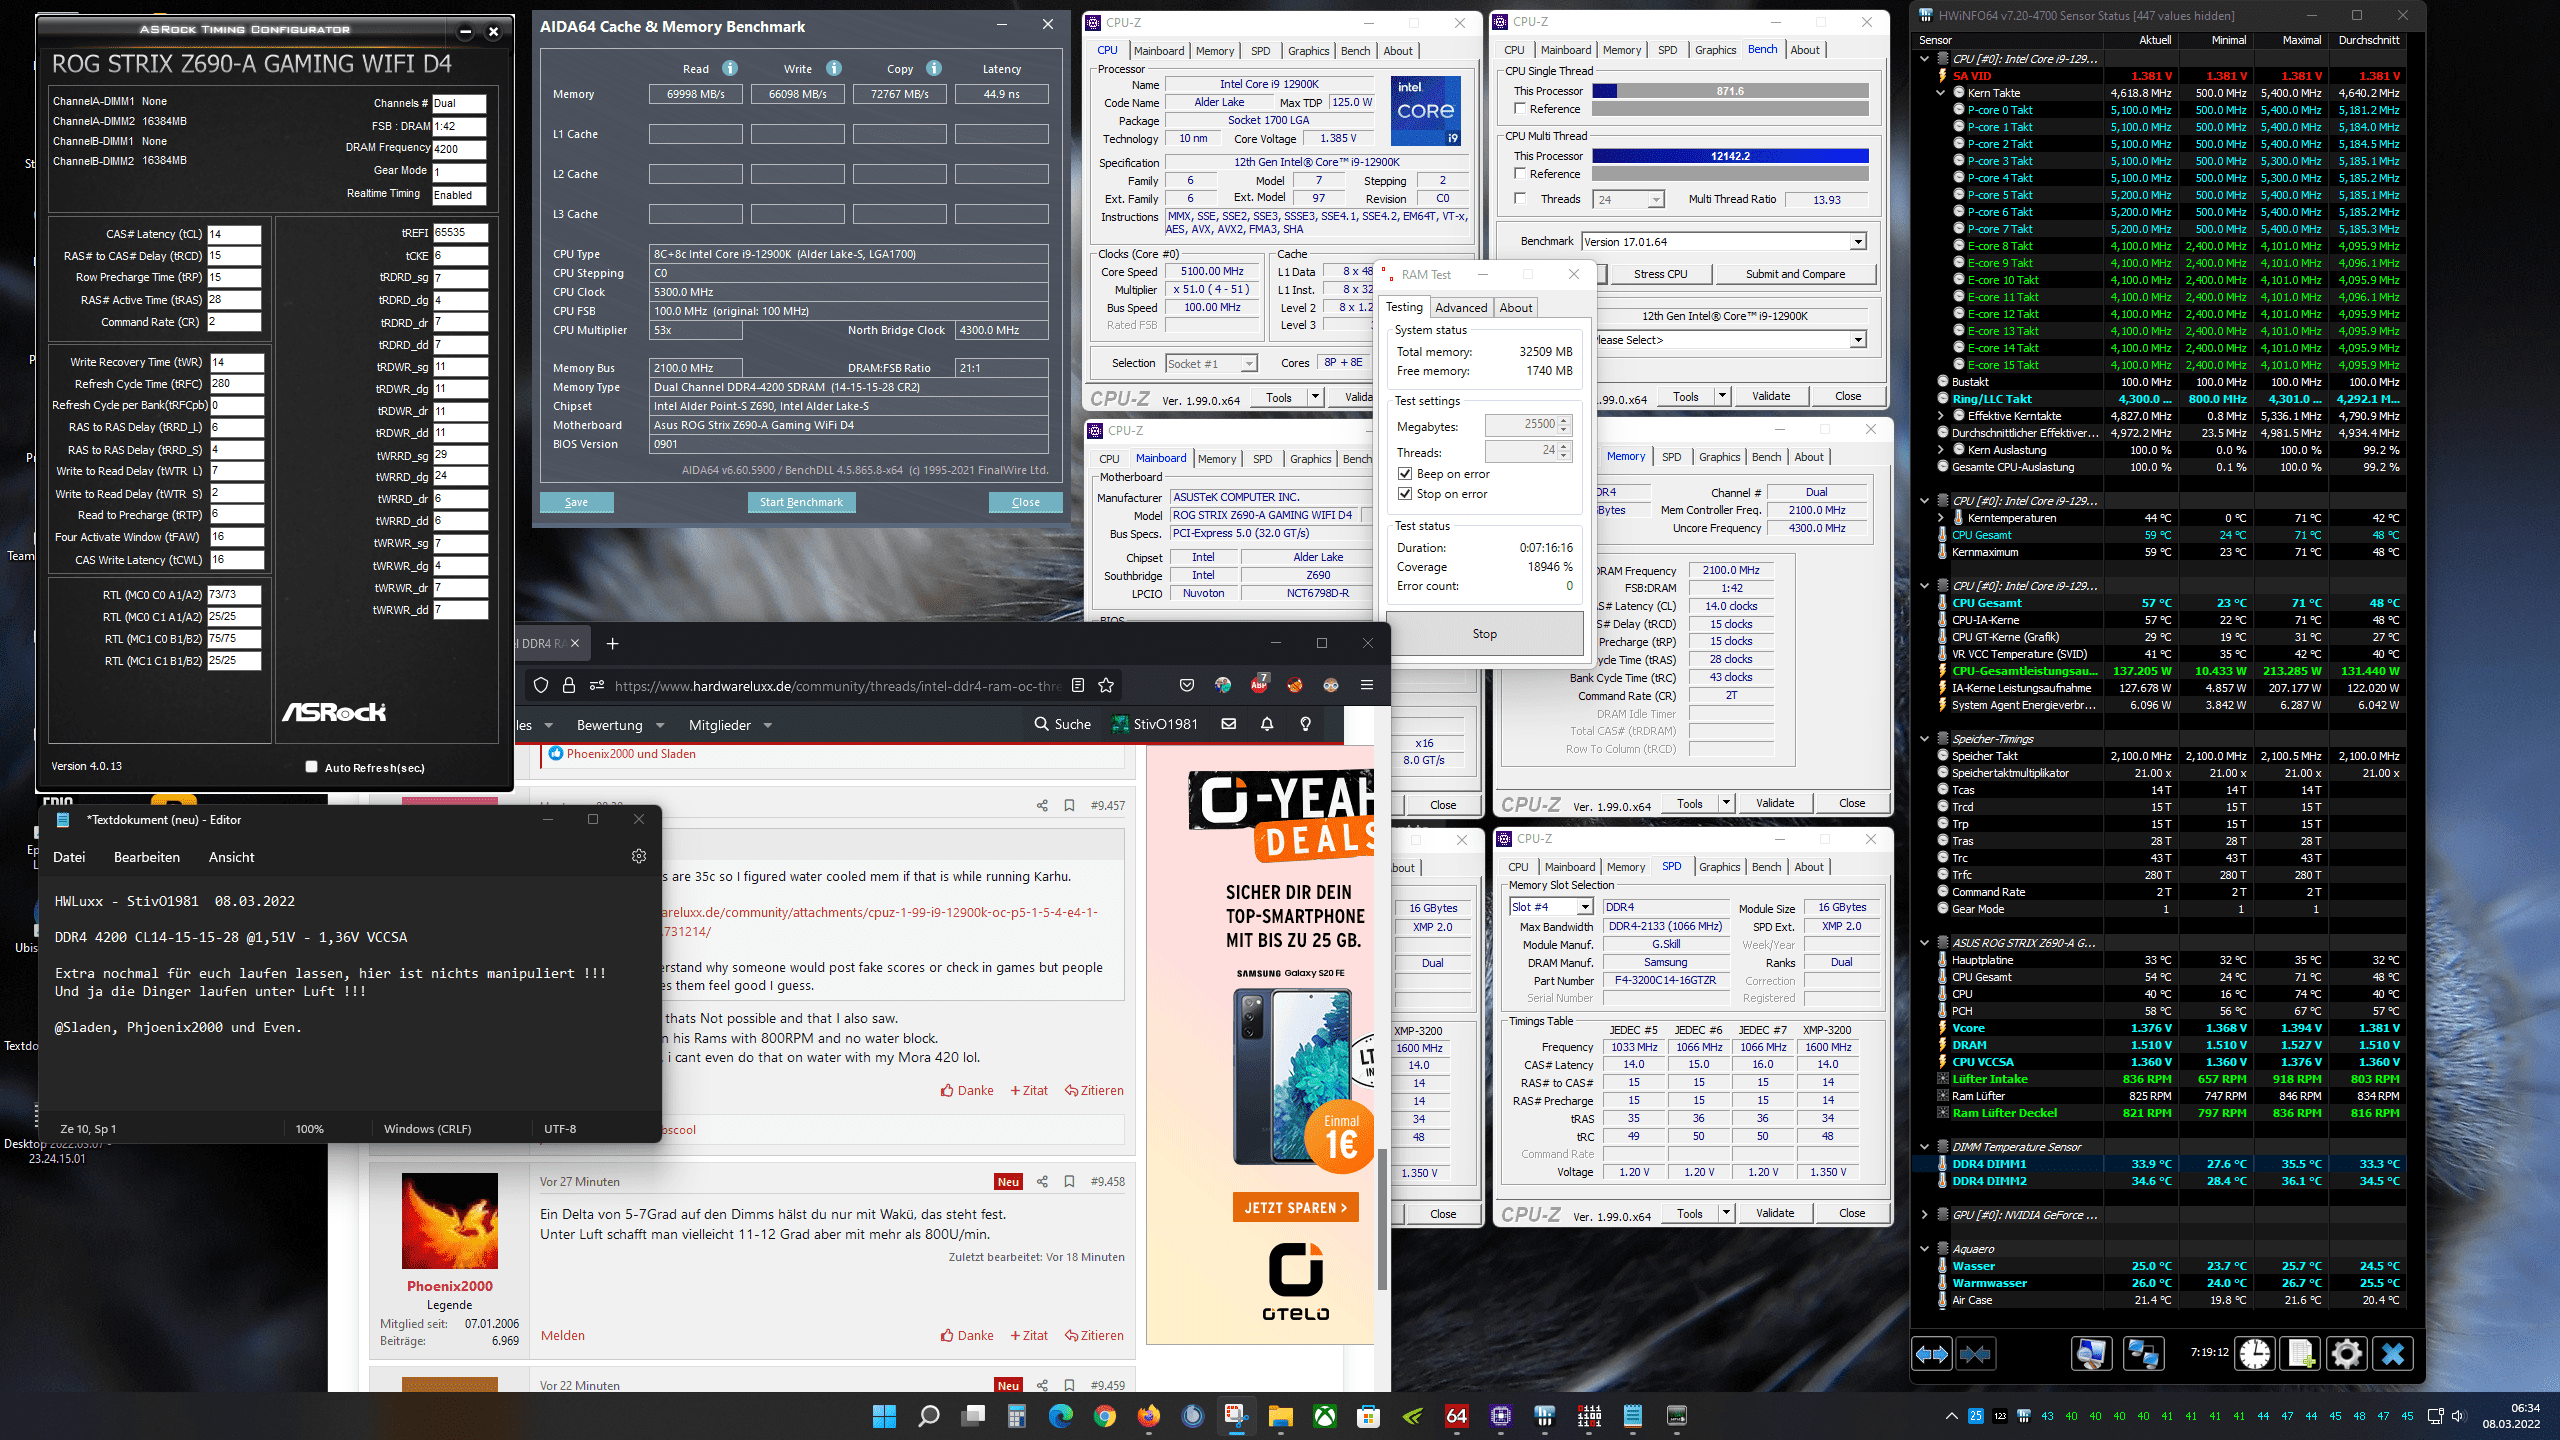
Task: Click HWiNFO expand columns arrows icon
Action: coord(1931,1354)
